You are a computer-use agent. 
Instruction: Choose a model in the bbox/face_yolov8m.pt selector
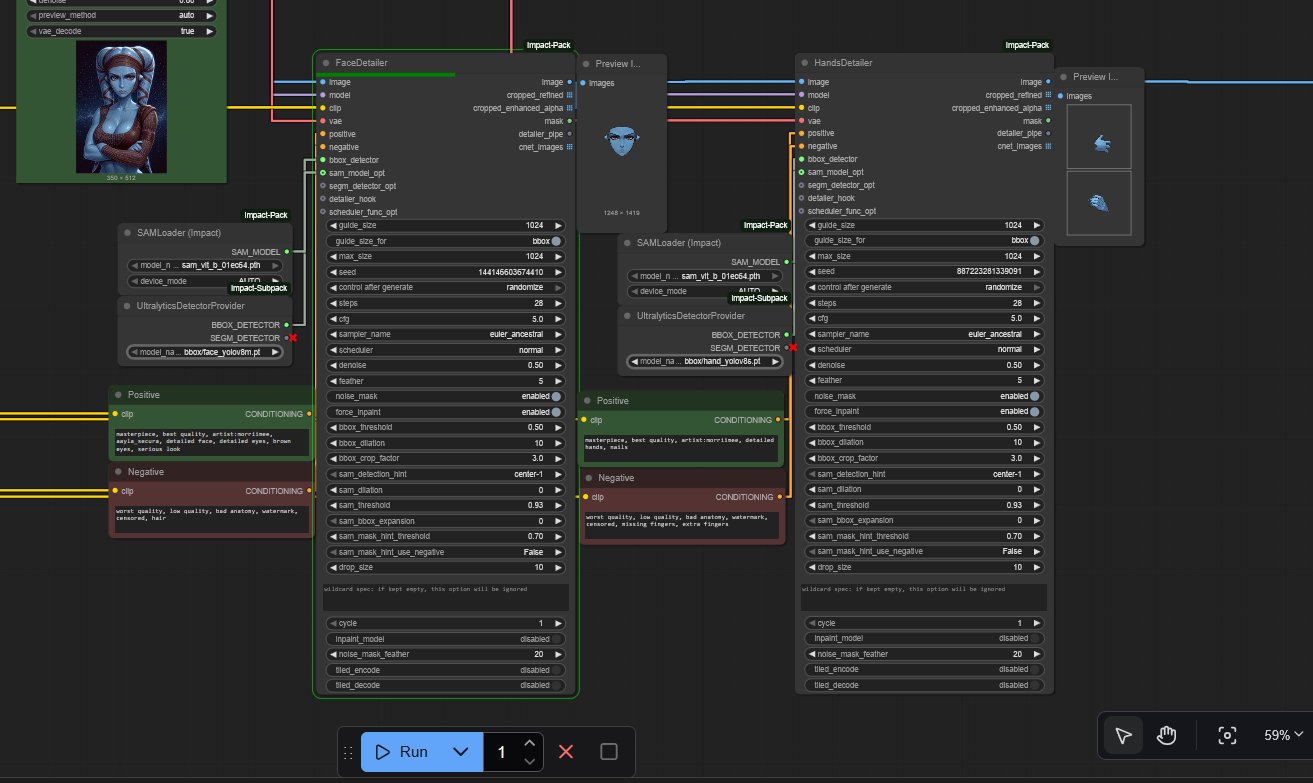[x=205, y=352]
